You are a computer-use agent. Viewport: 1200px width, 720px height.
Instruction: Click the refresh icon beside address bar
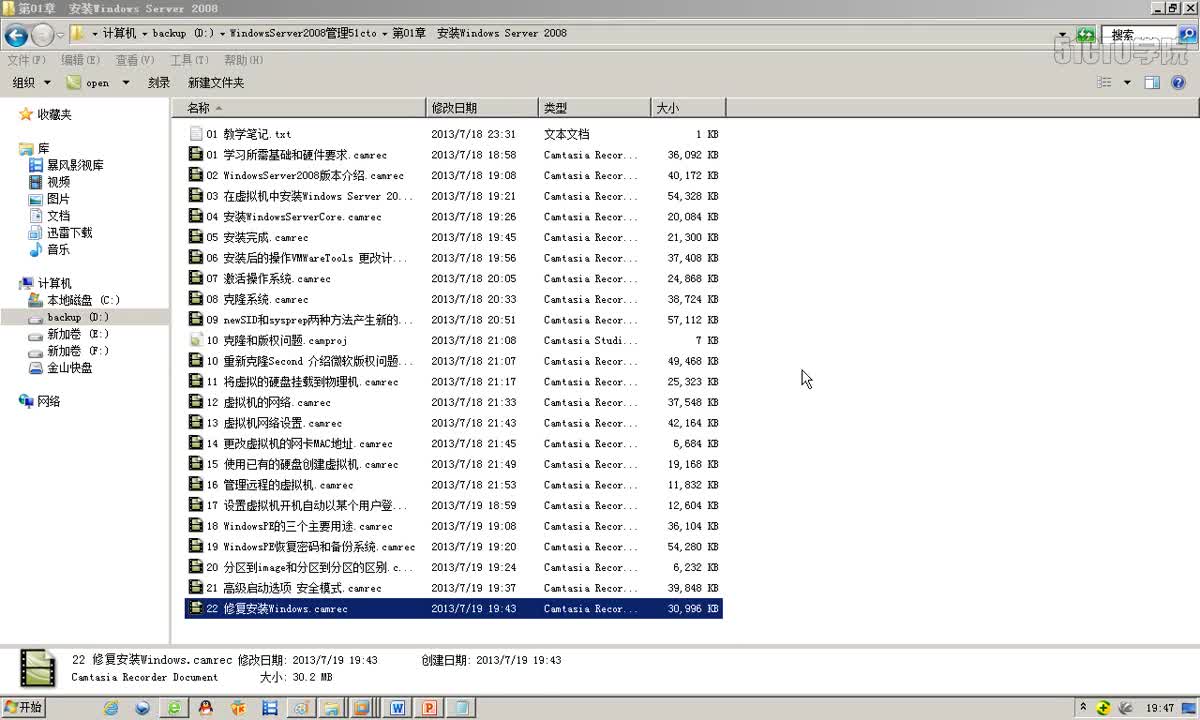coord(1086,34)
